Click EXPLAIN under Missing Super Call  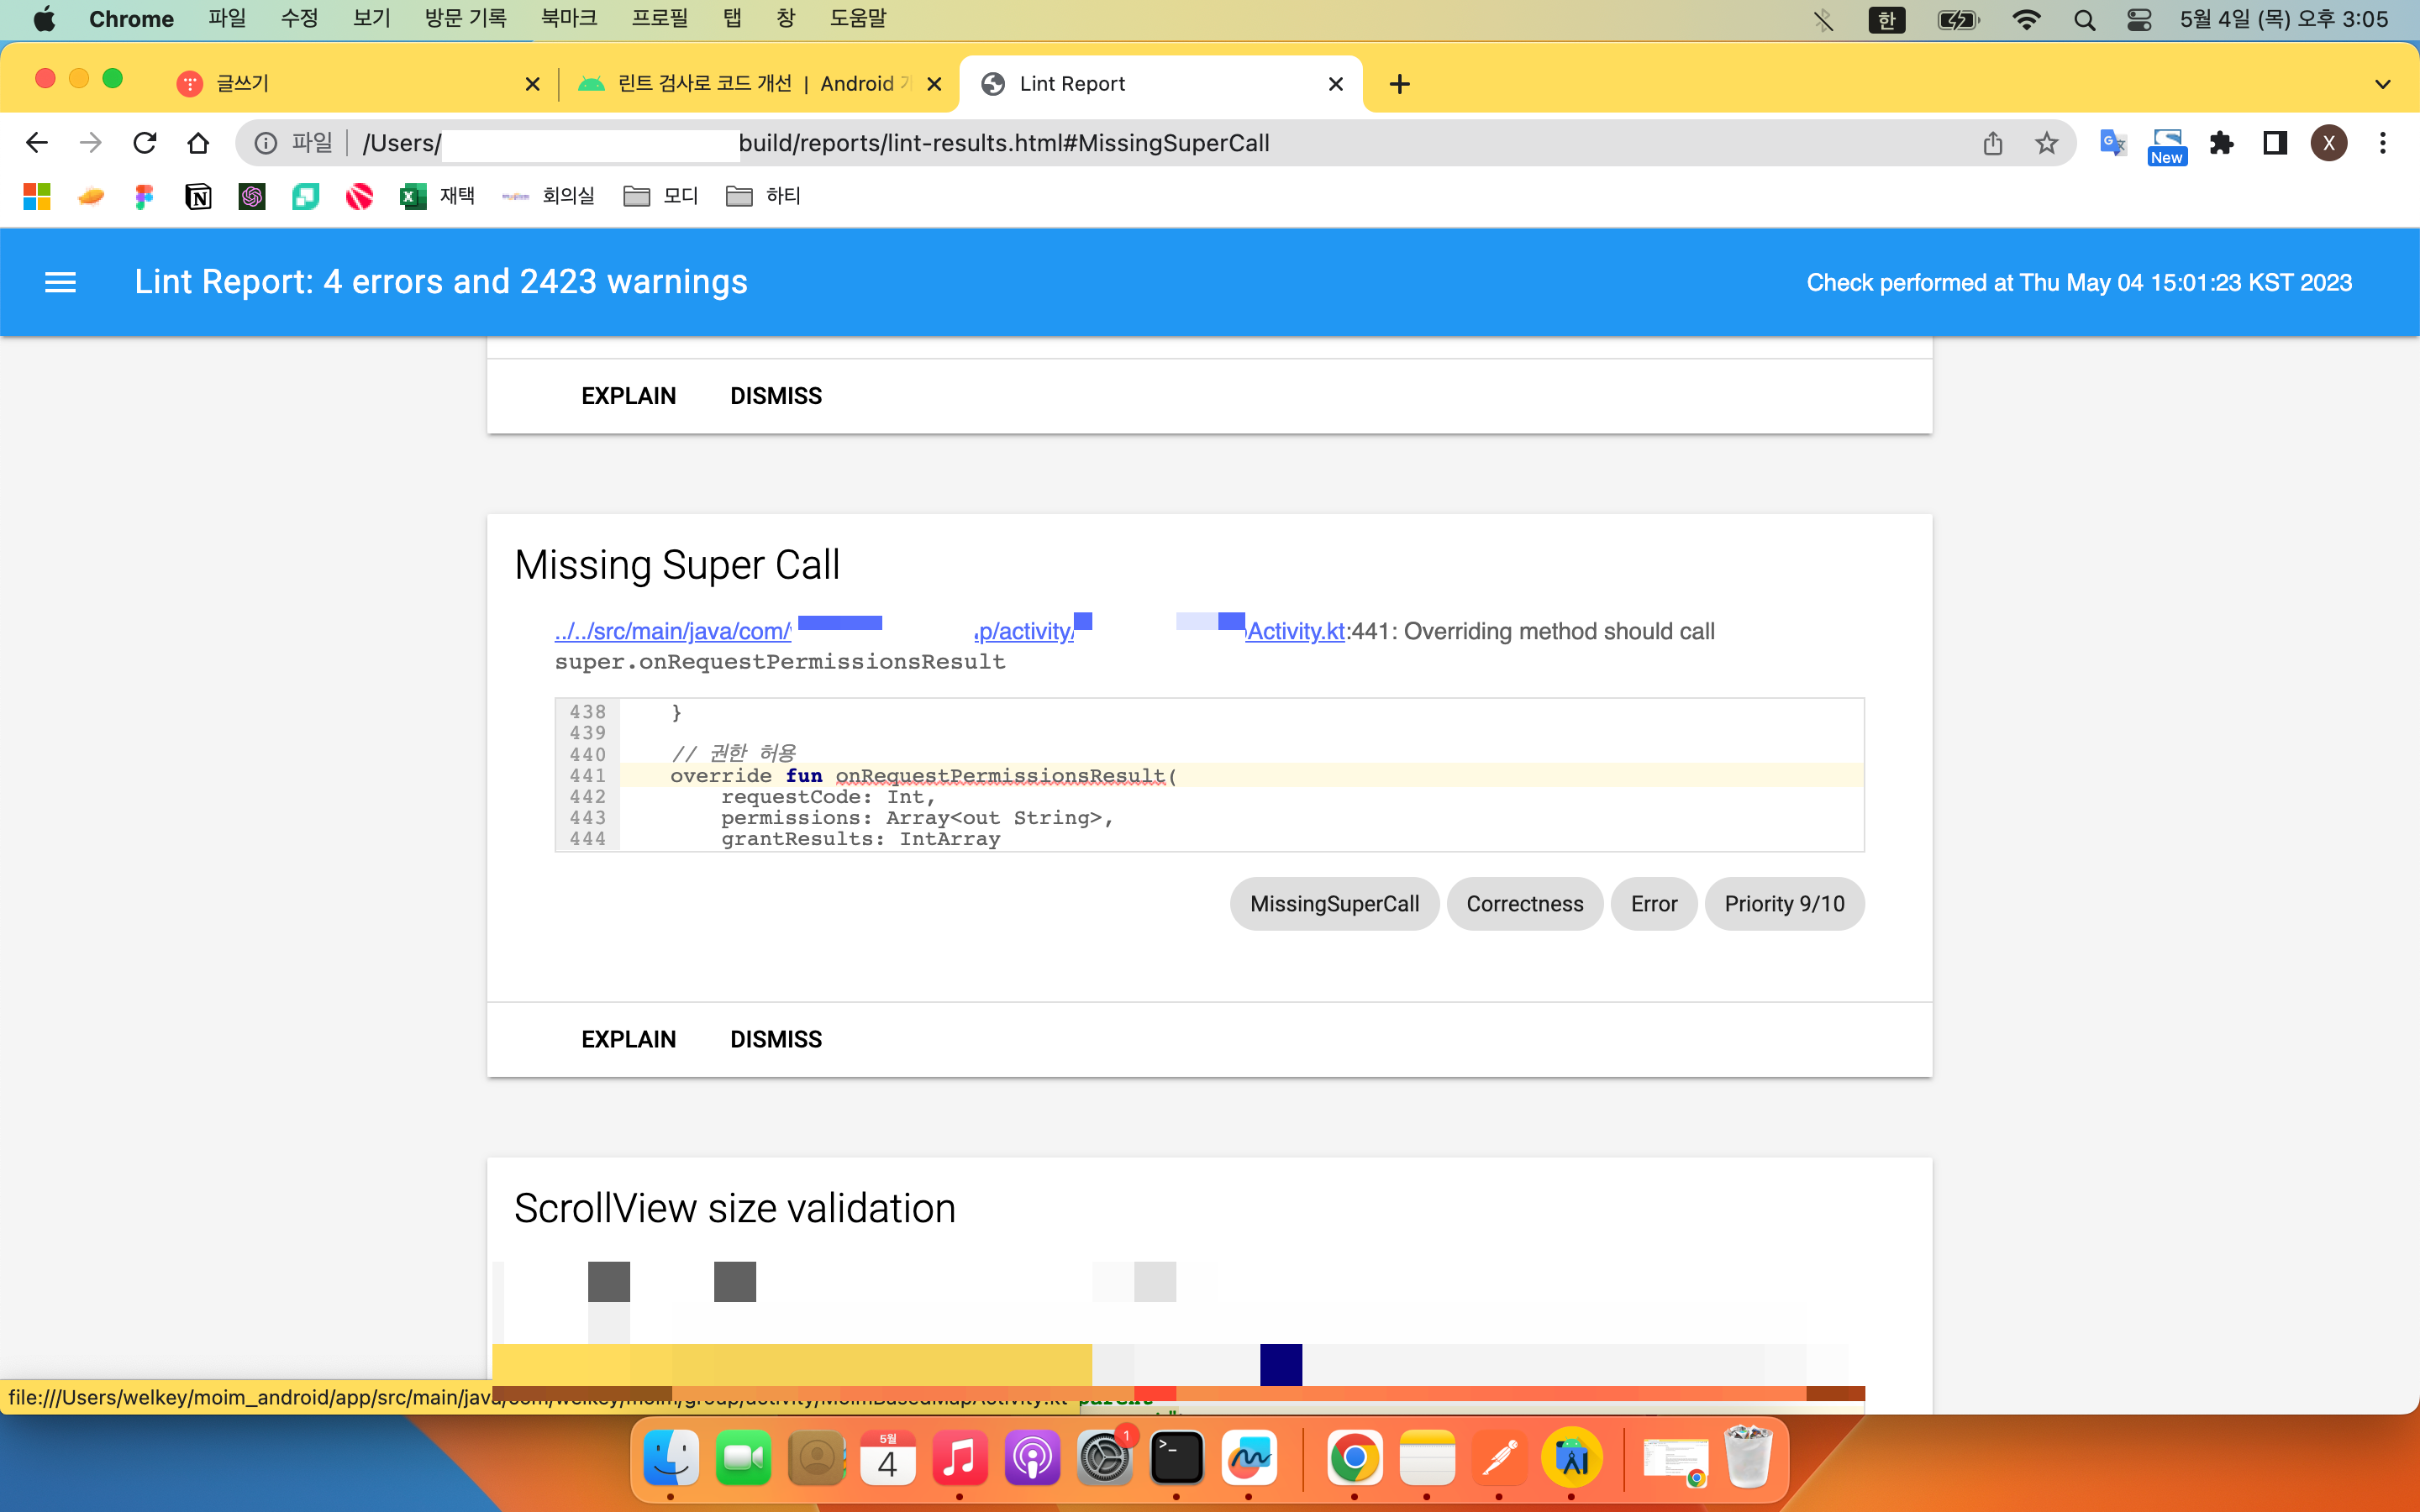click(628, 1039)
